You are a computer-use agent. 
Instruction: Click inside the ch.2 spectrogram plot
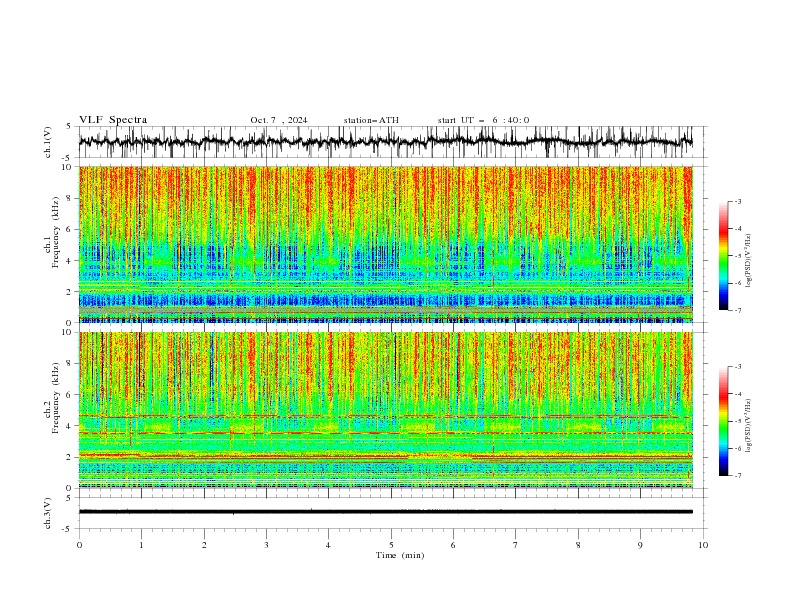pos(386,410)
